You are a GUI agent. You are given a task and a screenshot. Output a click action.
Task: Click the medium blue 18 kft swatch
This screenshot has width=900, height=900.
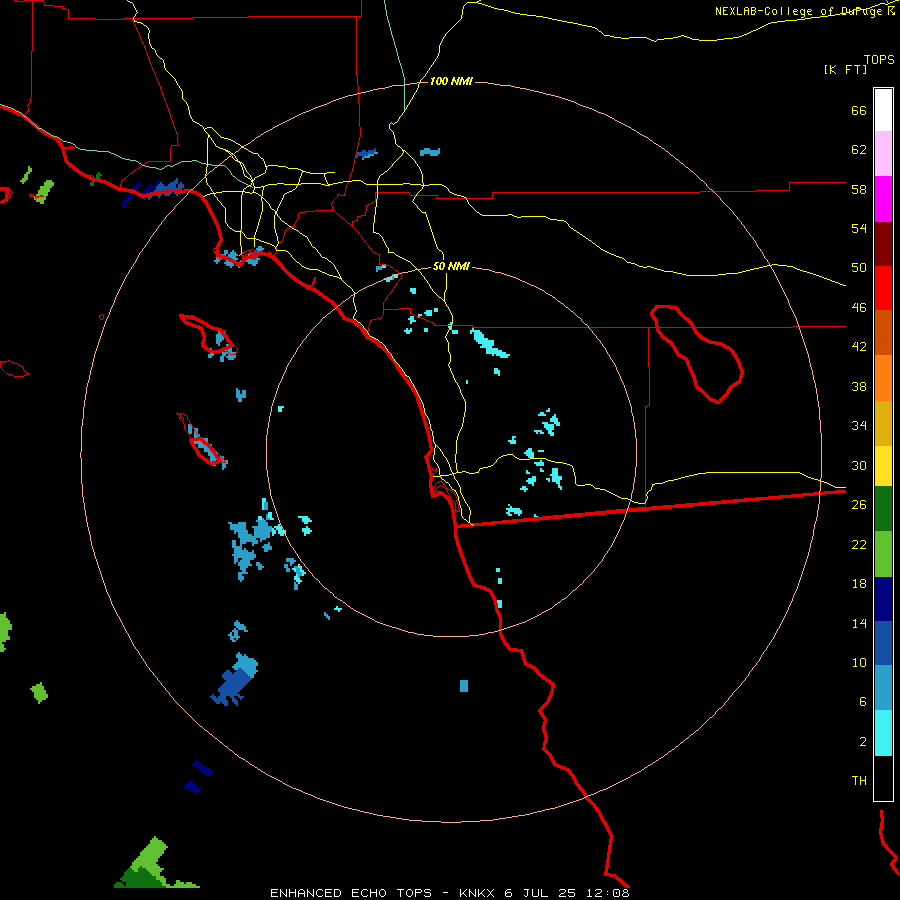click(x=883, y=643)
